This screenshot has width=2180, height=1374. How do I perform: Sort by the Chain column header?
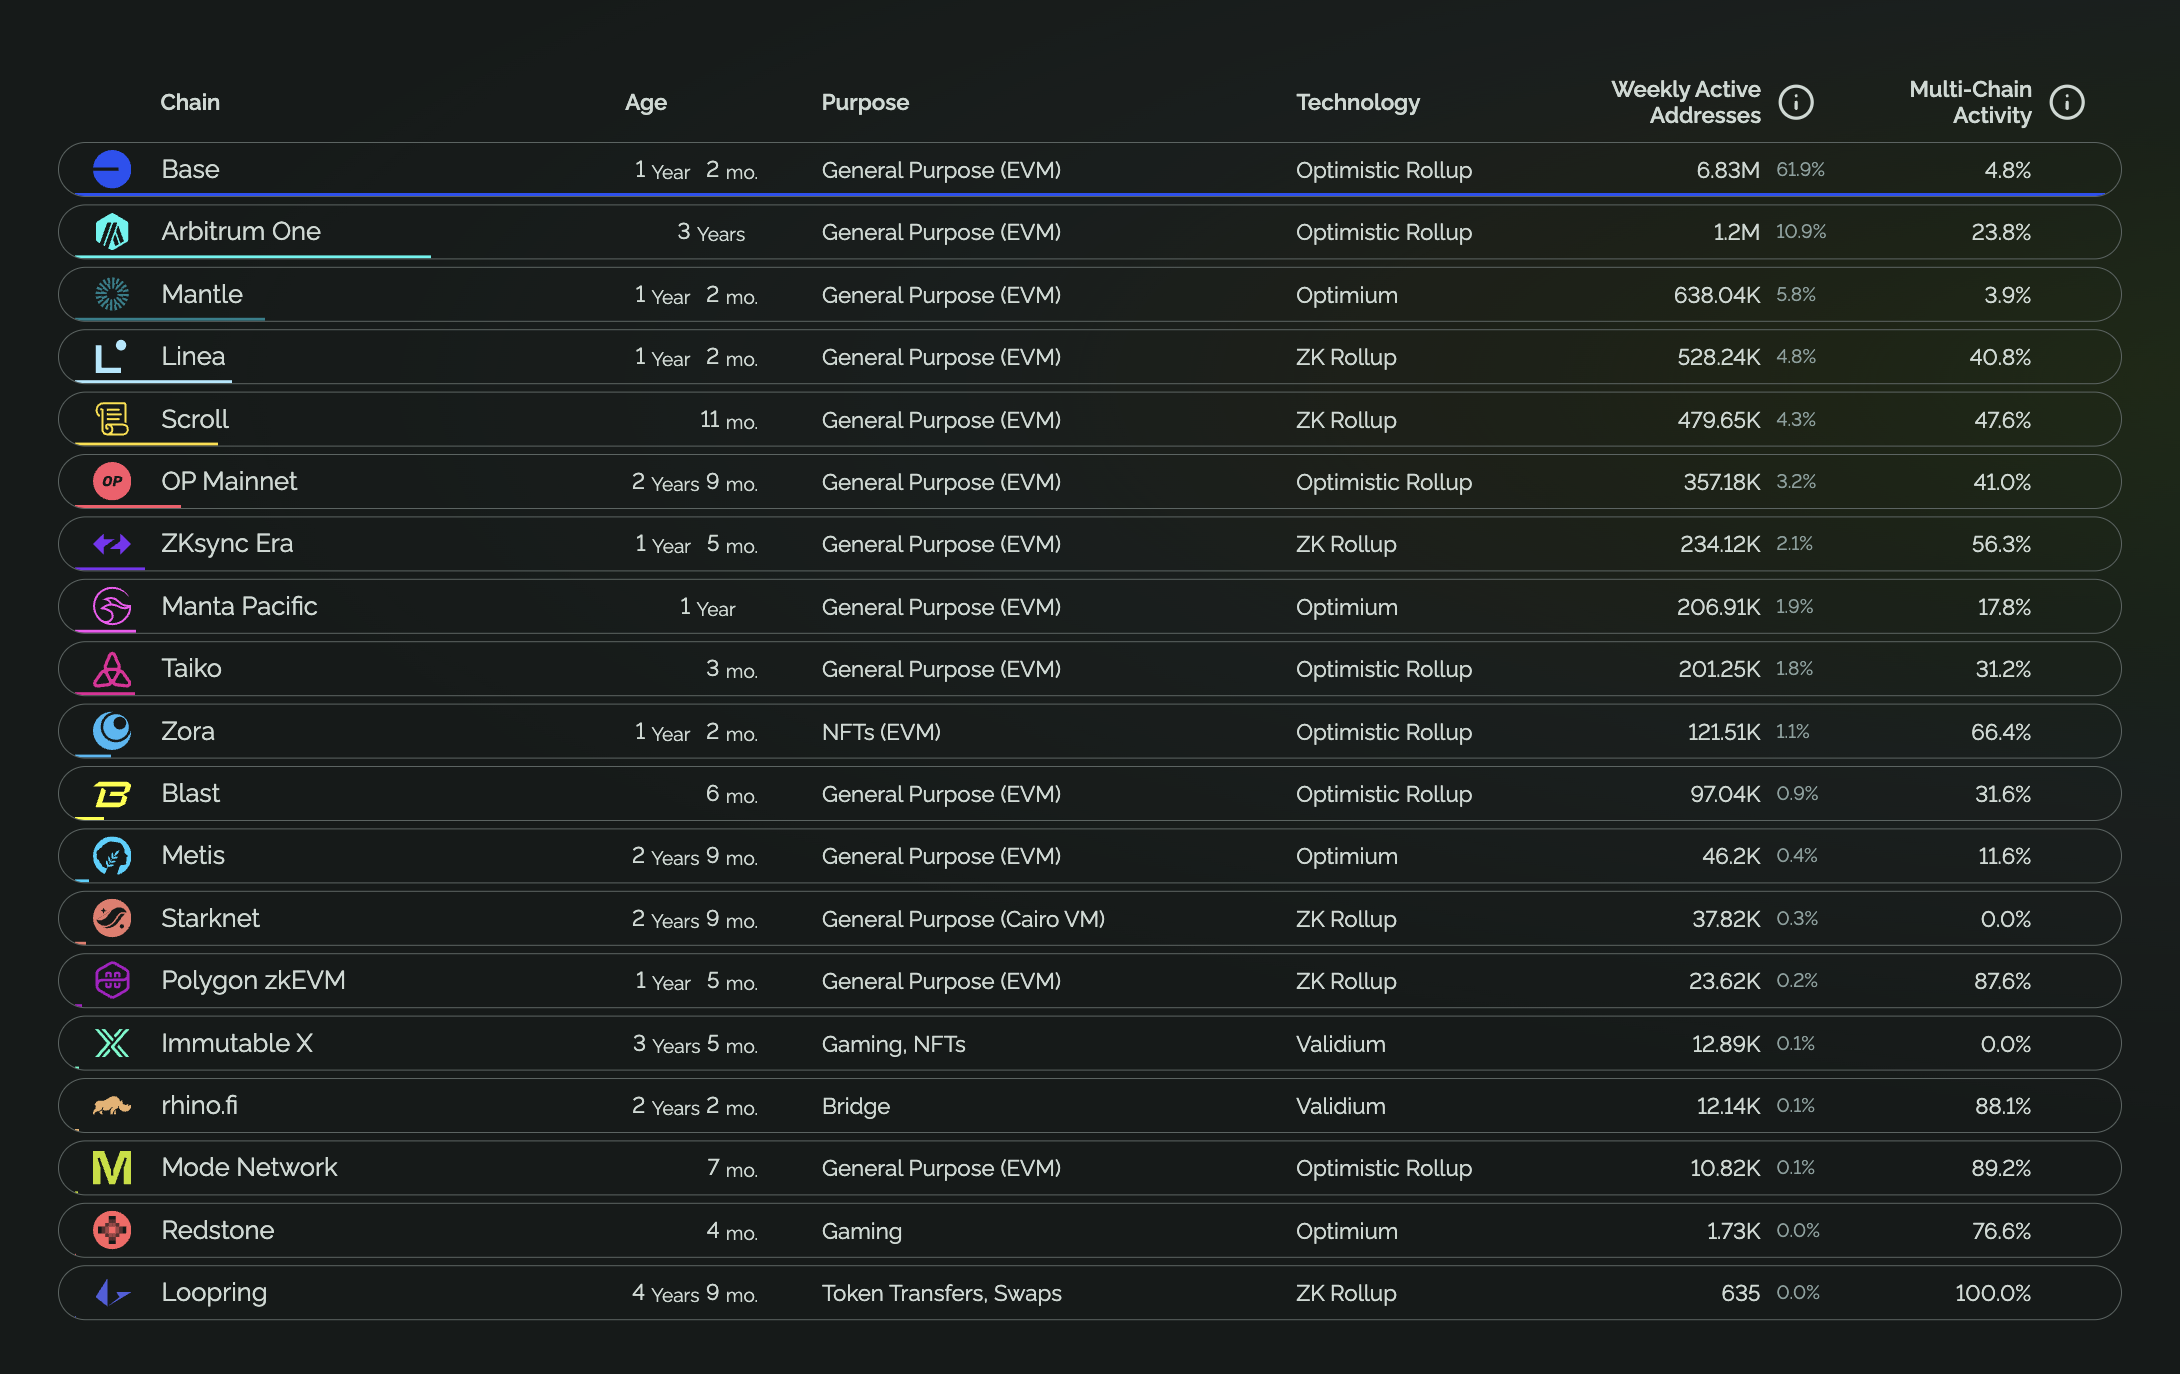coord(190,102)
